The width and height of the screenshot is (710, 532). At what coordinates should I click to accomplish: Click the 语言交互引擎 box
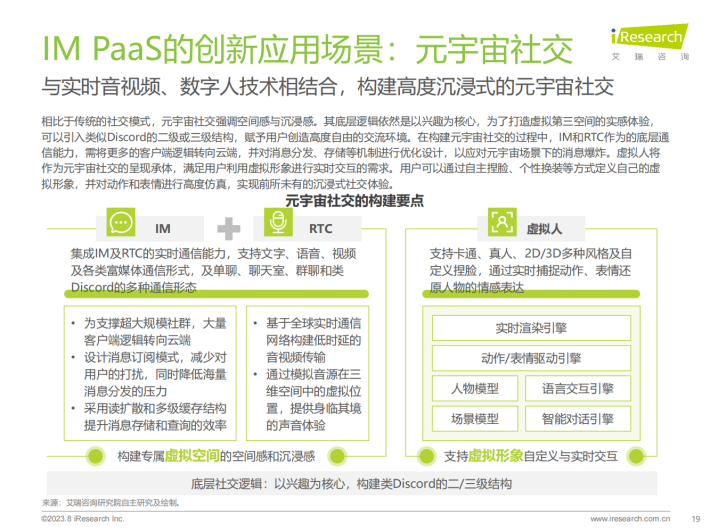[x=585, y=388]
